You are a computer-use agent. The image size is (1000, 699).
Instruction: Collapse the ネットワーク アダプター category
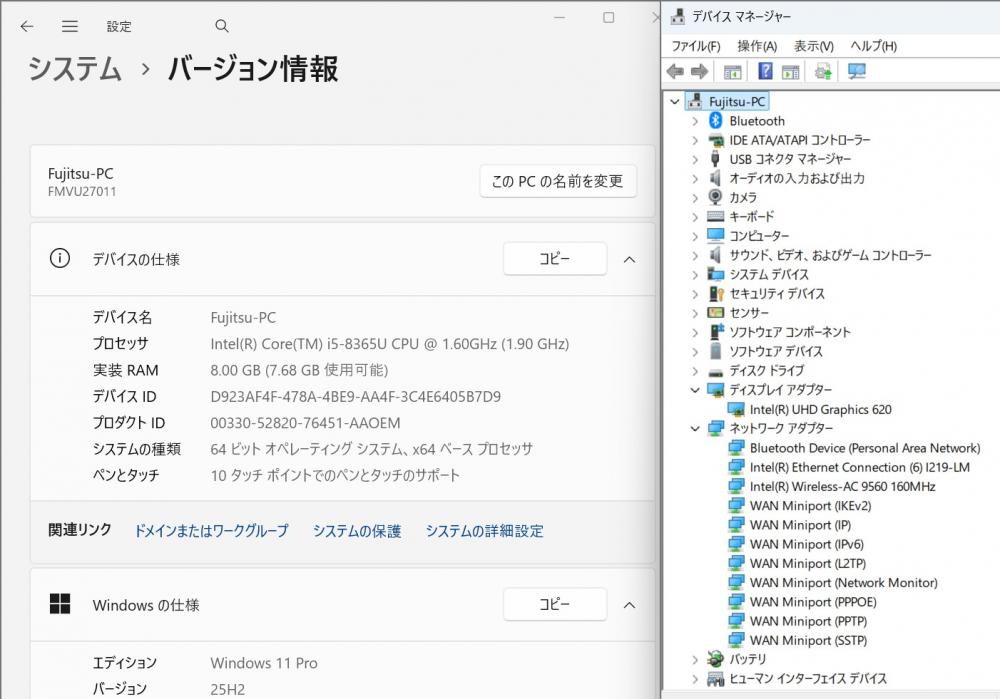pos(695,428)
